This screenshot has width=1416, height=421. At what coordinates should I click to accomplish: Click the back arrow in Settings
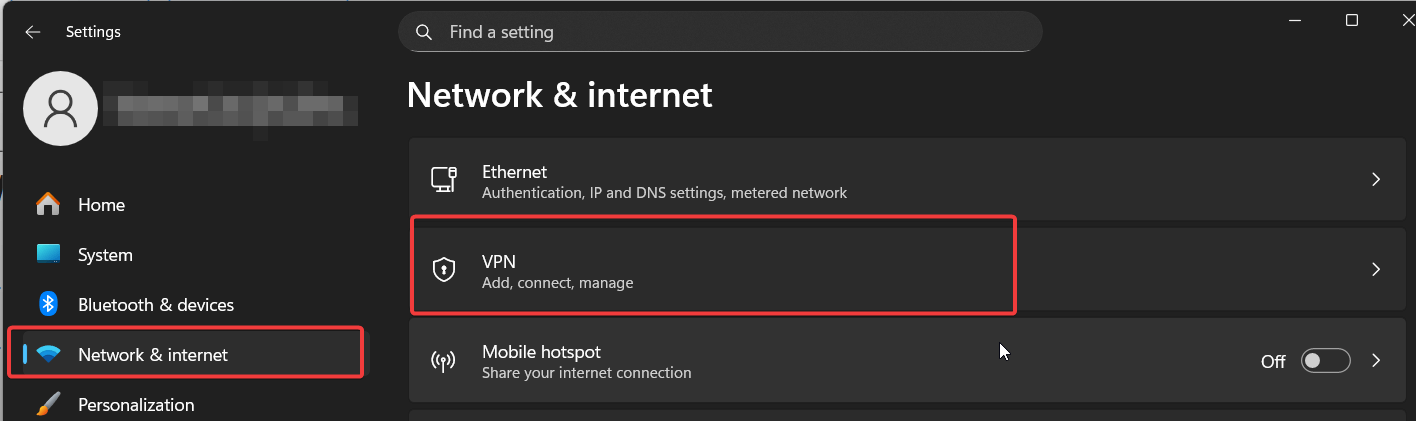33,32
